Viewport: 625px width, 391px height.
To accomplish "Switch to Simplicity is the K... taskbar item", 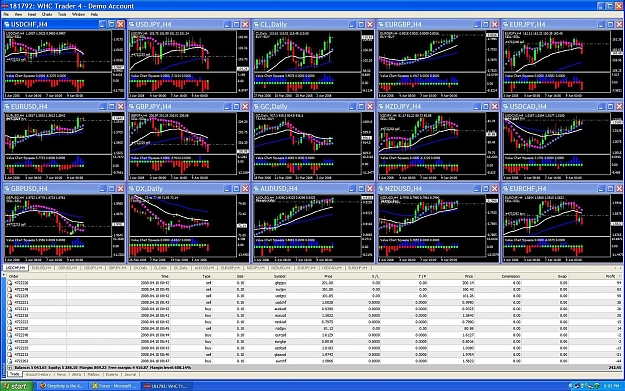I will (x=61, y=386).
